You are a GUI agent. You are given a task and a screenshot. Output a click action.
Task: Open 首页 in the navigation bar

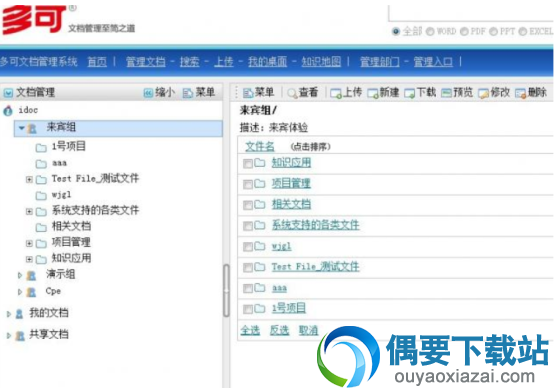[x=97, y=62]
